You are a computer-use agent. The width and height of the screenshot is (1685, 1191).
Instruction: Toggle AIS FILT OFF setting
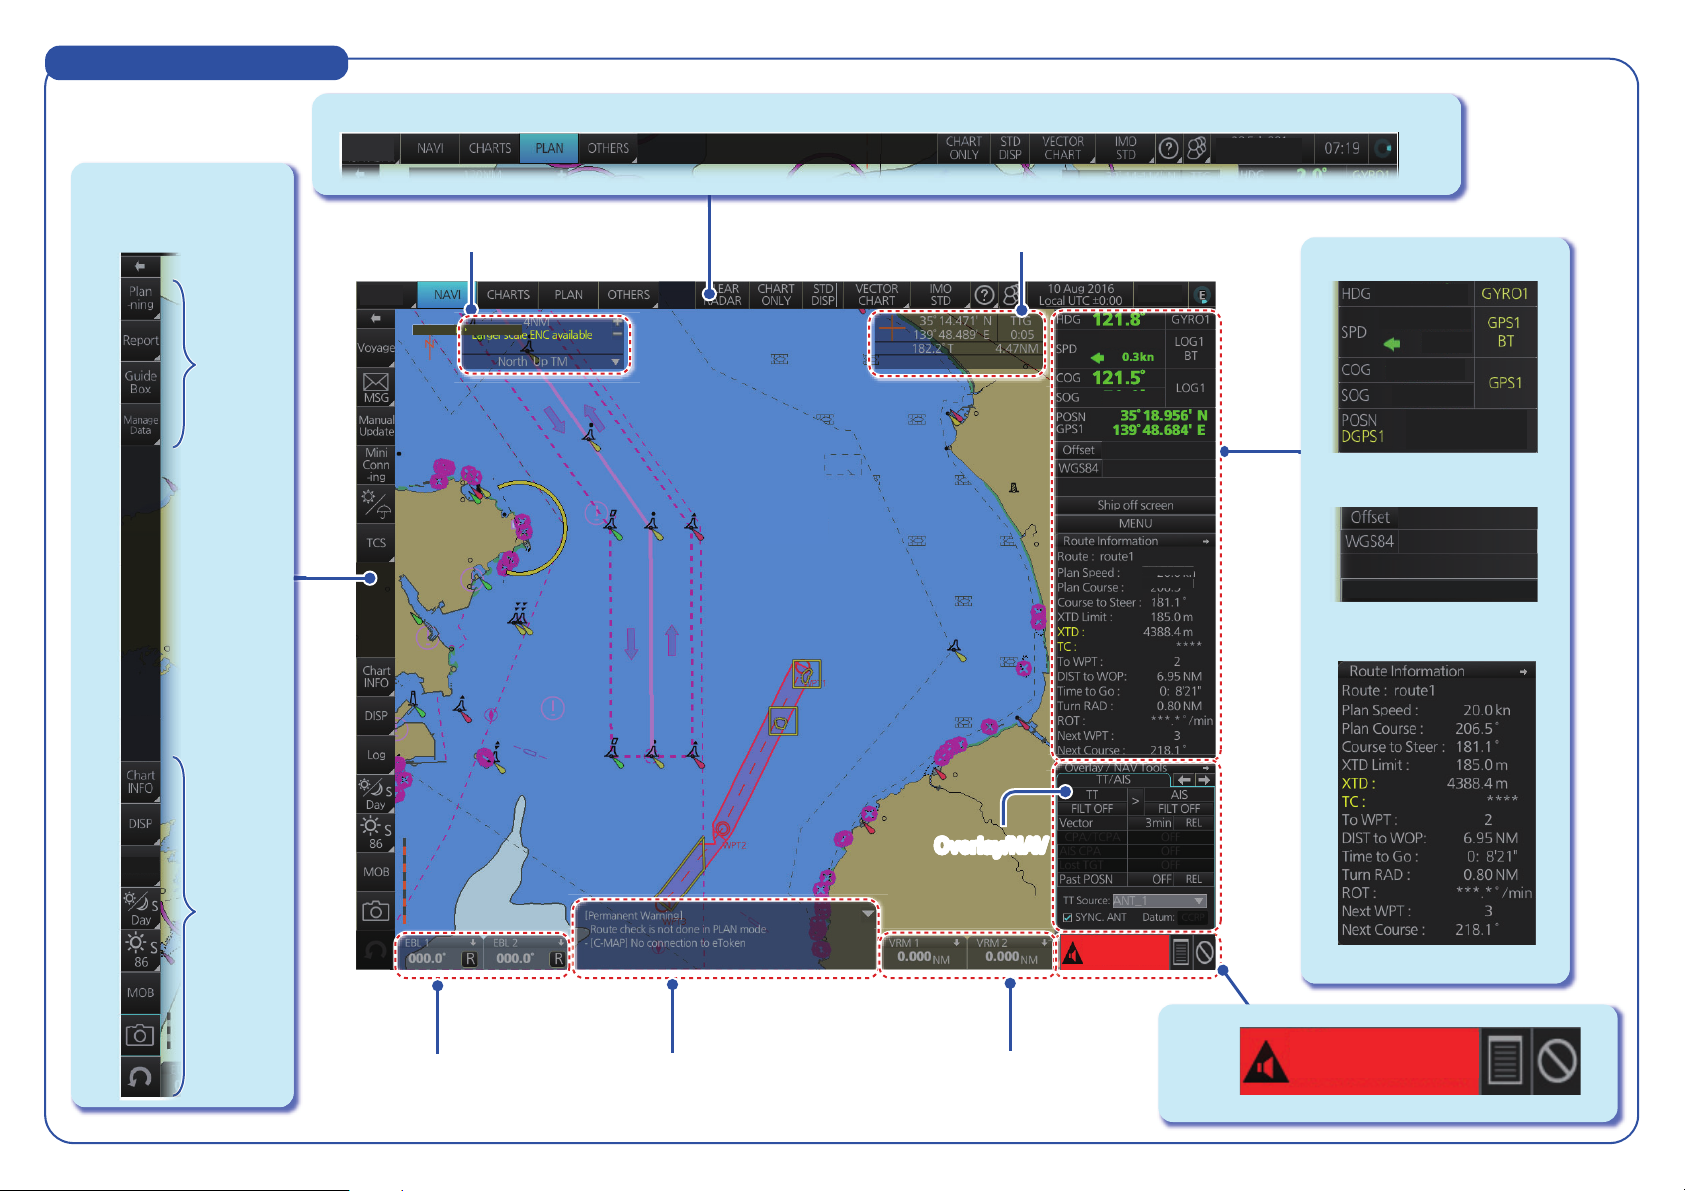click(x=1179, y=808)
